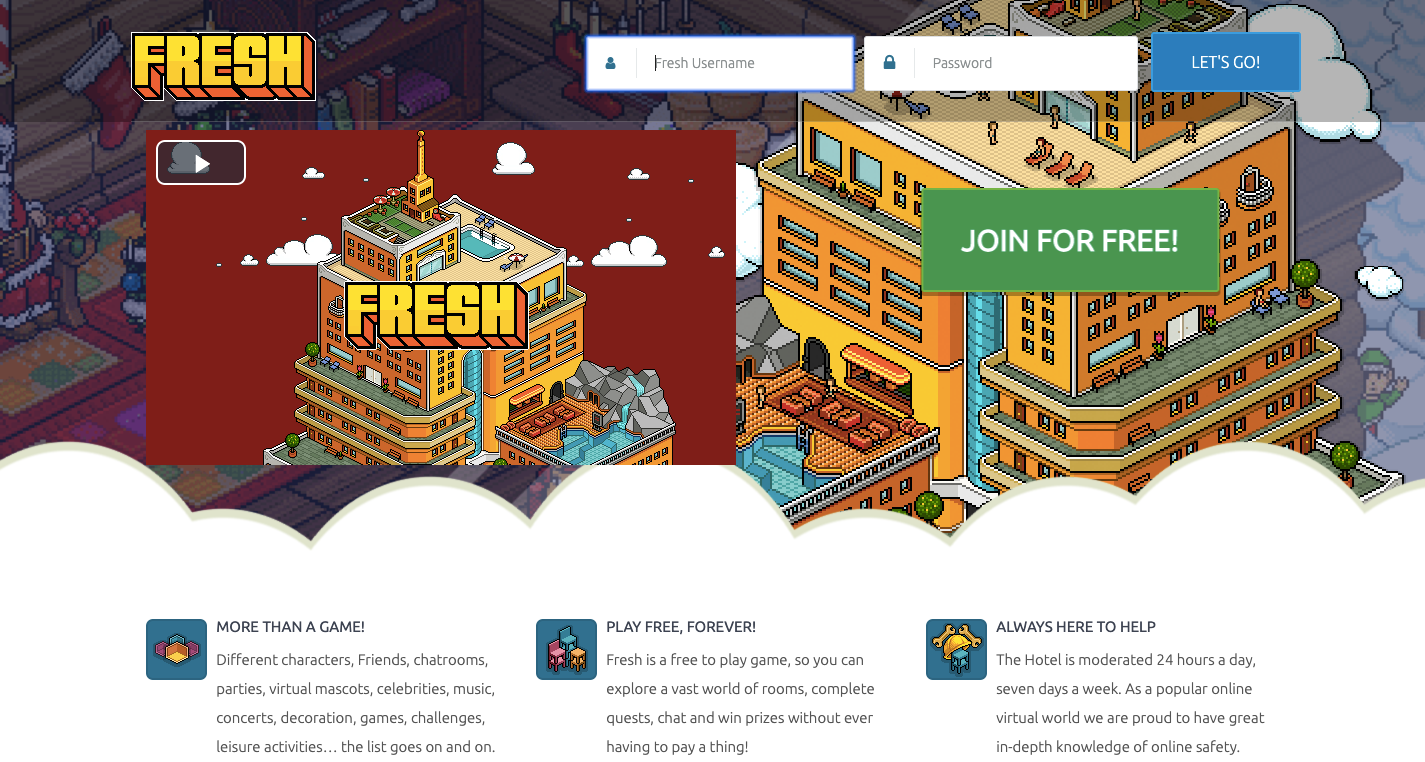Image resolution: width=1425 pixels, height=762 pixels.
Task: Click the green JOIN FOR FREE! button
Action: [1070, 241]
